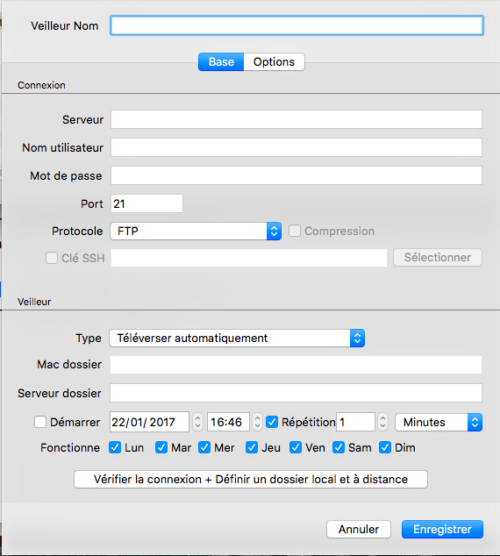Click the Répétition count stepper
The height and width of the screenshot is (556, 500).
tap(383, 422)
